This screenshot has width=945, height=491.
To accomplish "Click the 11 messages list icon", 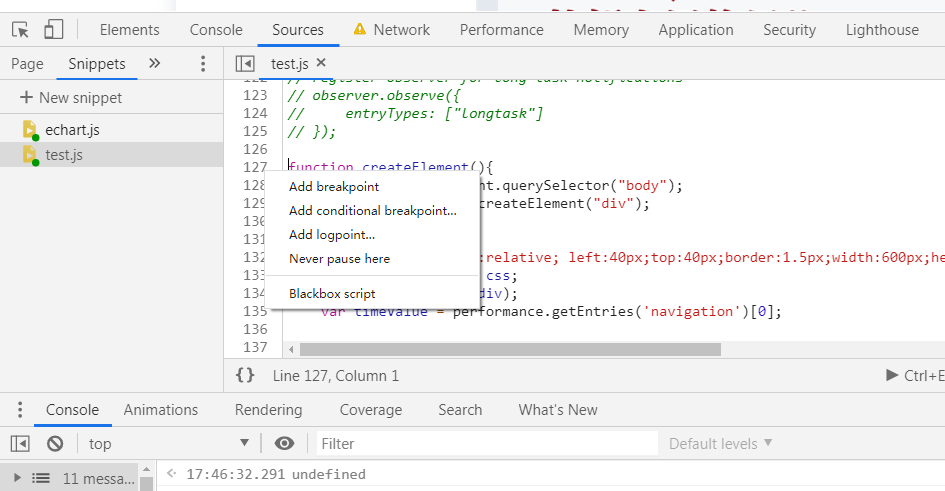I will click(x=41, y=478).
